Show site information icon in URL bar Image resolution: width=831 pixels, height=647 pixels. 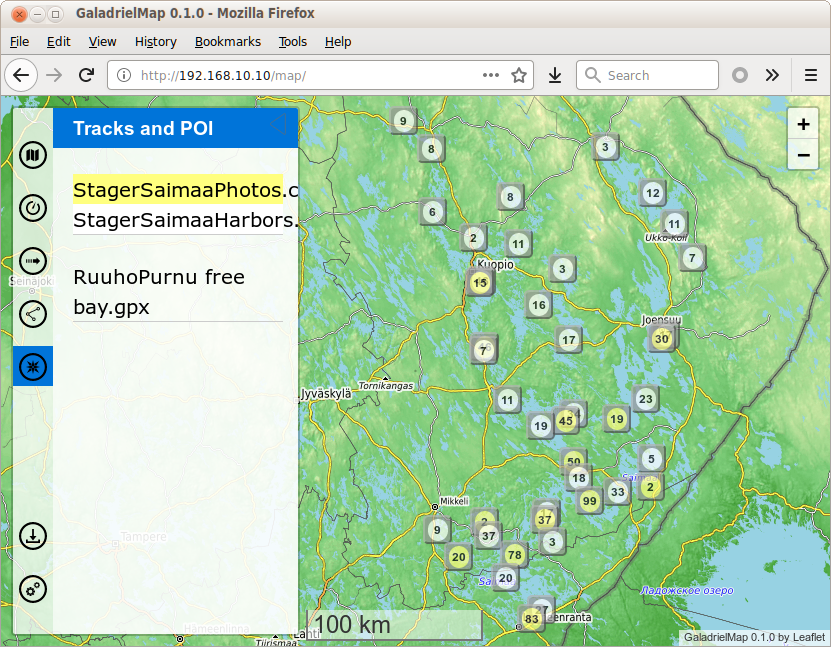(x=123, y=75)
